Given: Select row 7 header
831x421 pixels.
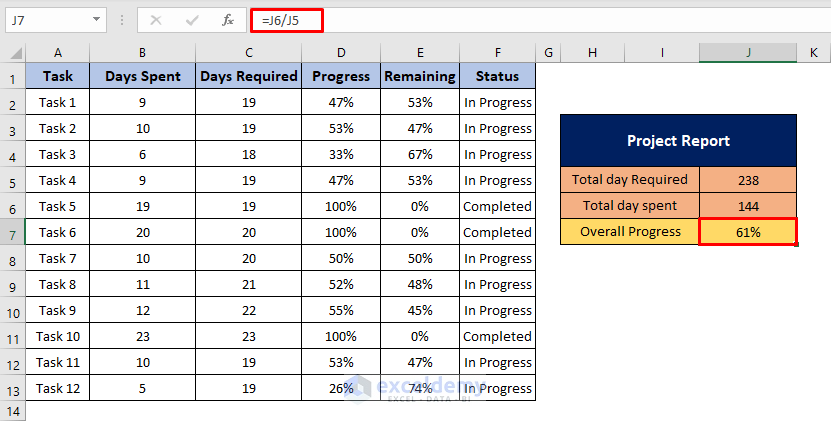Looking at the screenshot, I should click(x=13, y=232).
